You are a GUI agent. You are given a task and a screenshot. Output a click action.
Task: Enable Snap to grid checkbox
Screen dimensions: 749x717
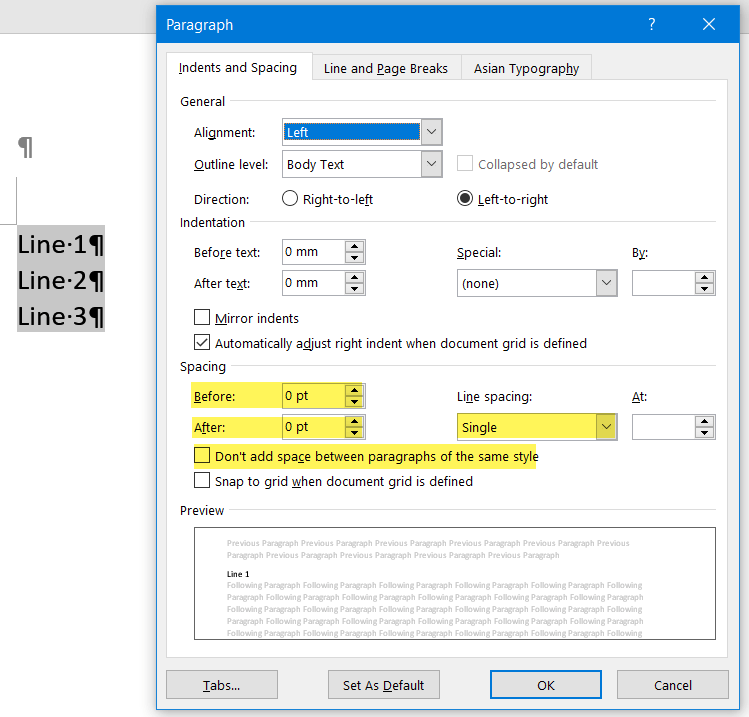coord(202,480)
